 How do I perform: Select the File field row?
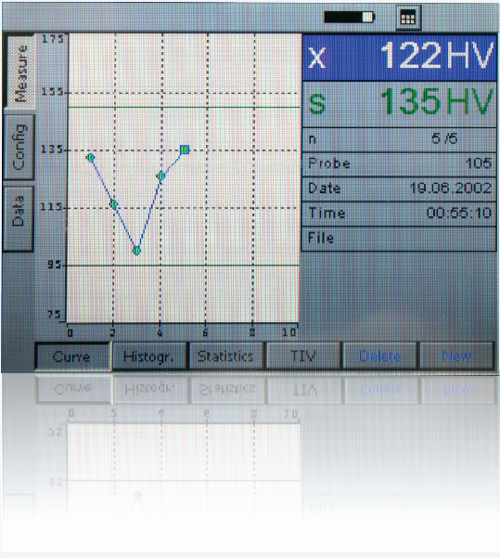click(x=399, y=238)
